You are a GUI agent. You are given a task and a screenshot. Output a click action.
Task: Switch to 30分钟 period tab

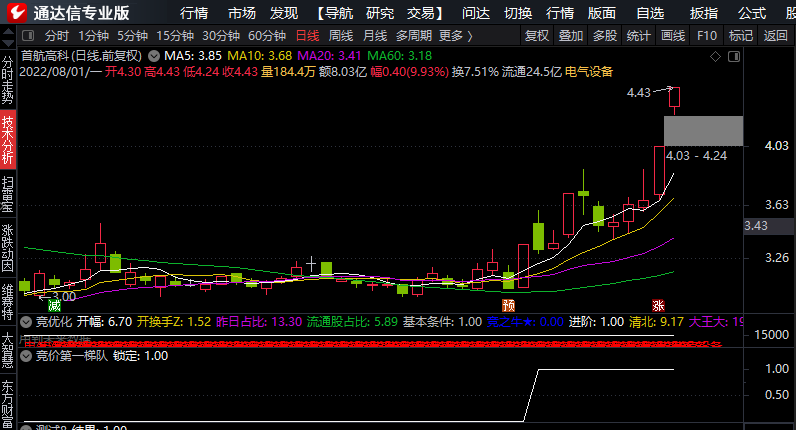click(x=221, y=36)
